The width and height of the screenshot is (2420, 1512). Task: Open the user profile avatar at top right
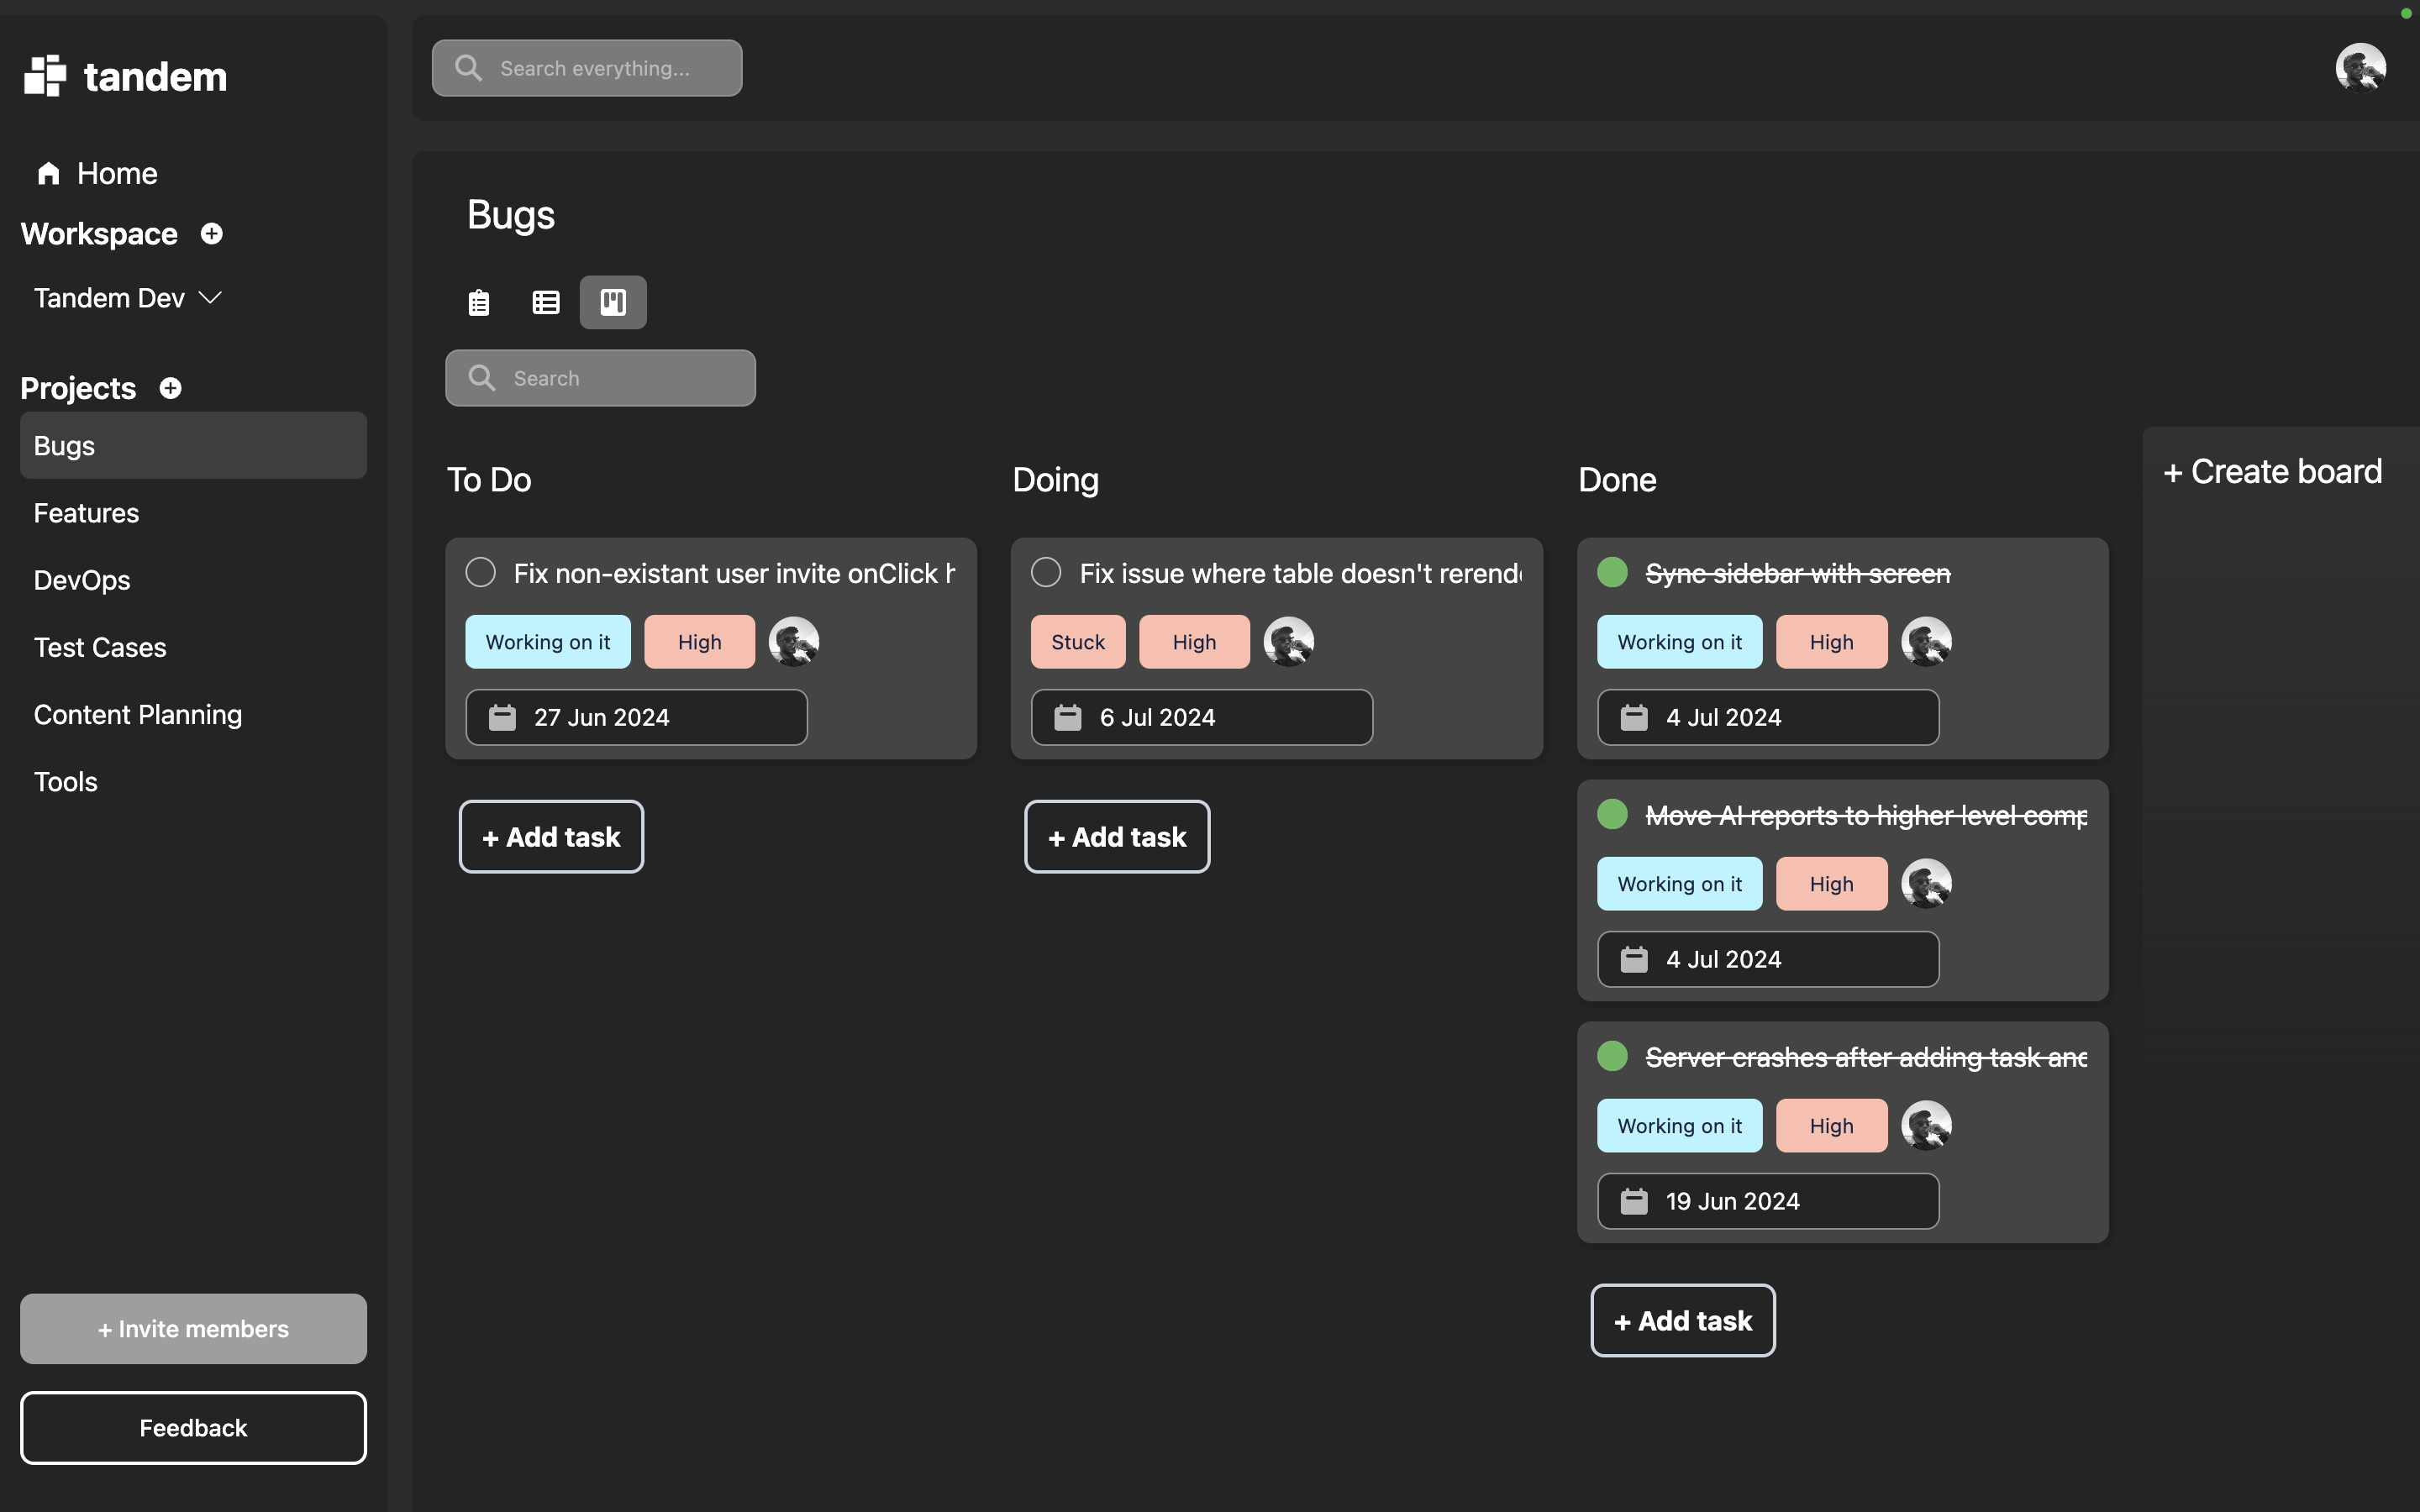2360,68
